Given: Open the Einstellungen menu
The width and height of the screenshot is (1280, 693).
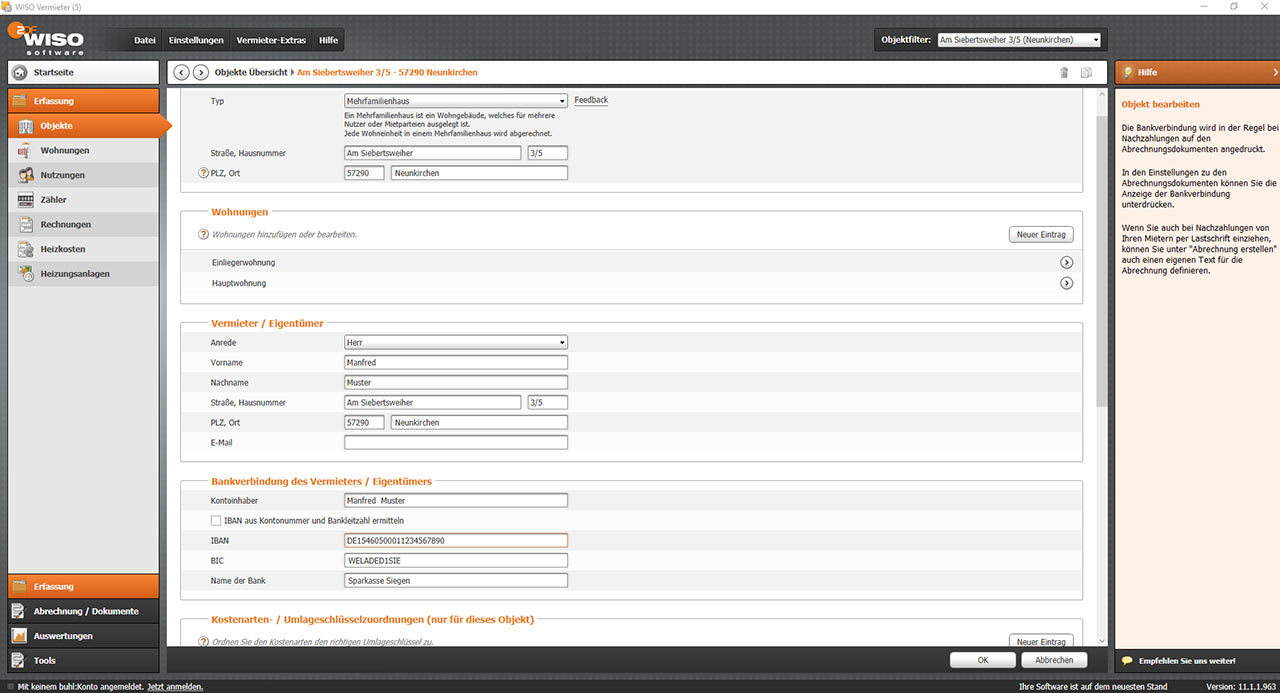Looking at the screenshot, I should point(196,40).
